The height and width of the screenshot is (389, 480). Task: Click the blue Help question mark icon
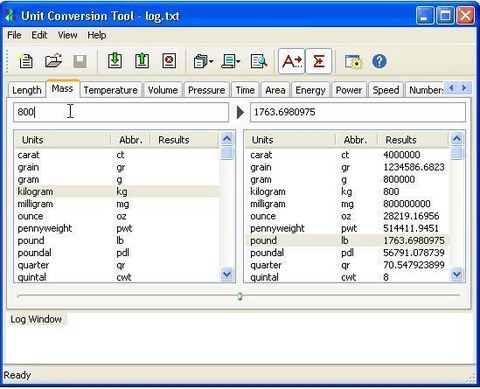(x=379, y=61)
